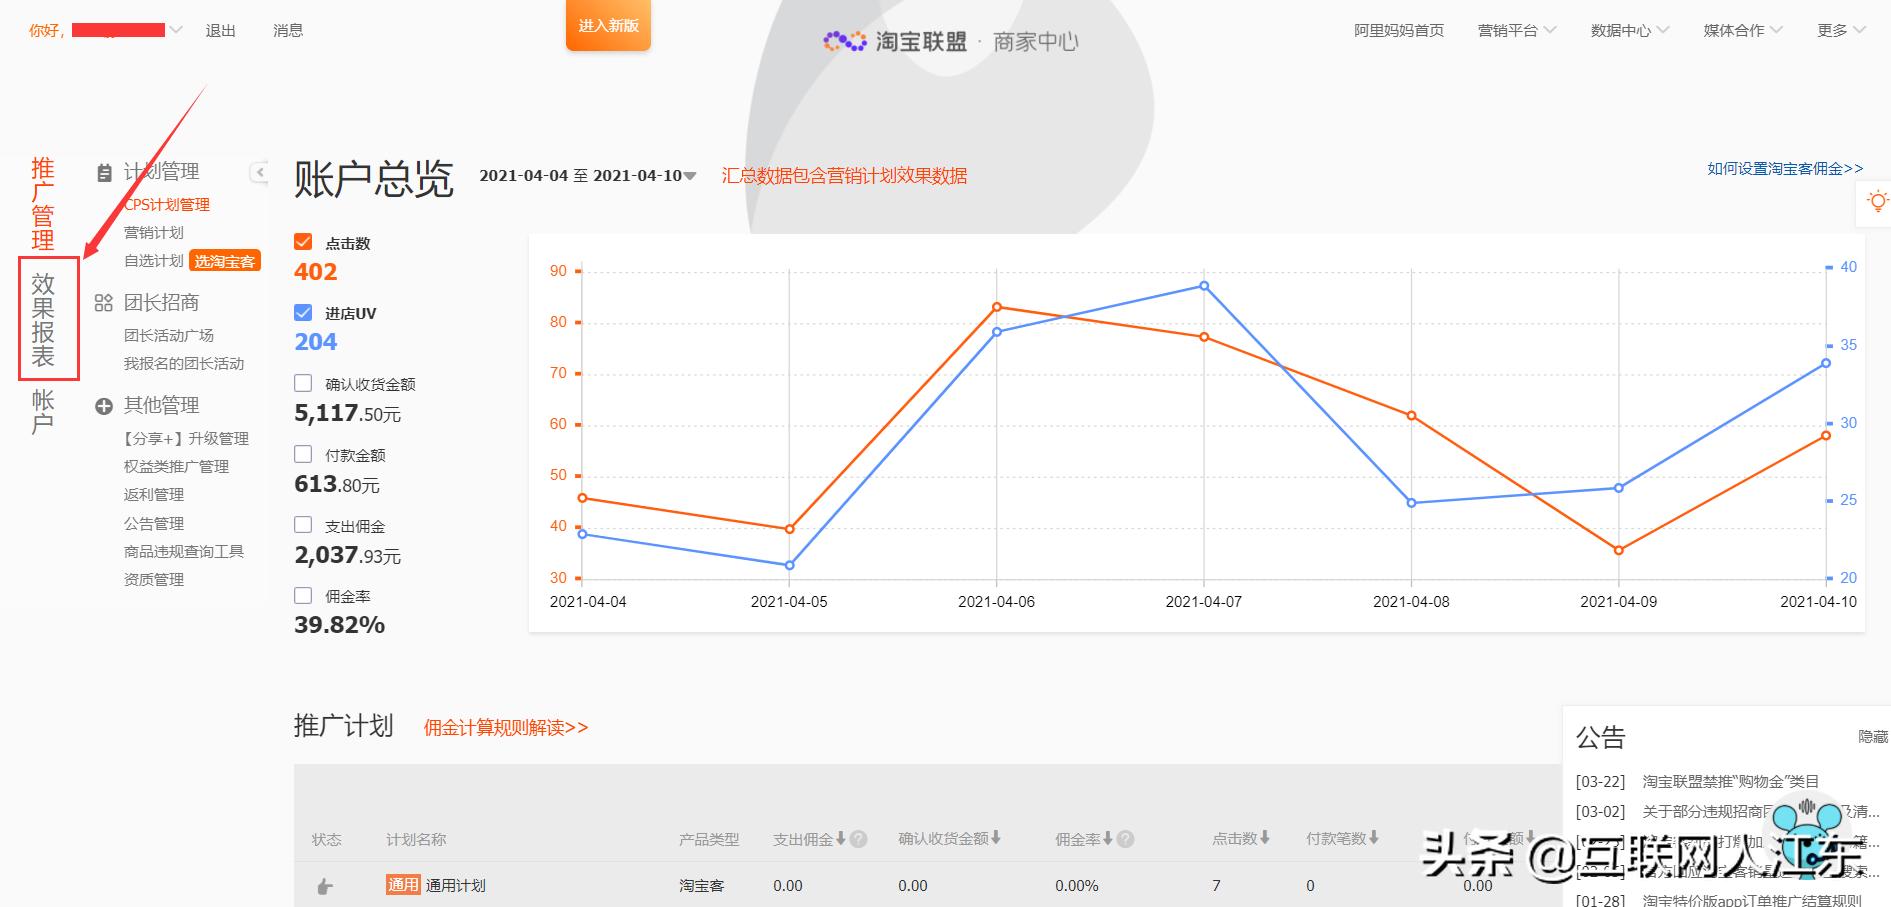The image size is (1891, 907).
Task: Enable the 确认收货金额 checkbox
Action: coord(304,382)
